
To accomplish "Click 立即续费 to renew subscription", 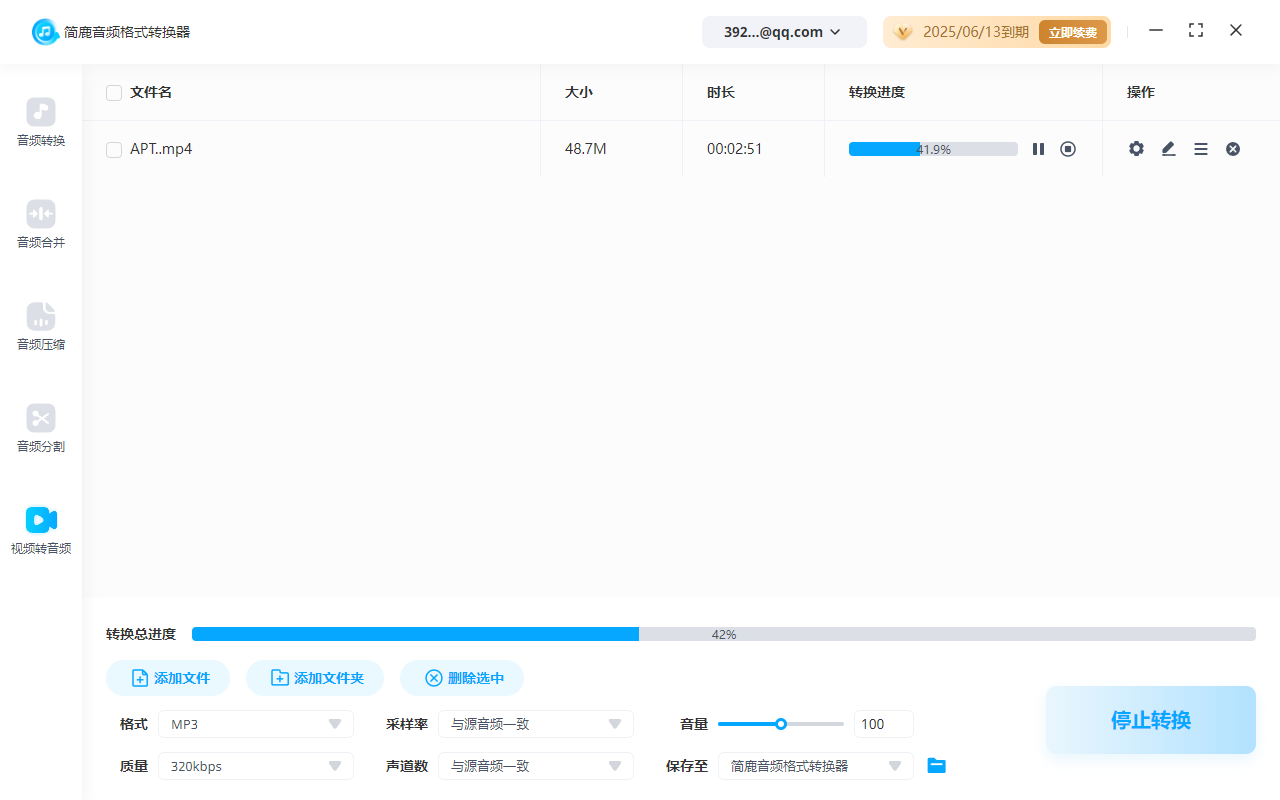I will pos(1073,31).
